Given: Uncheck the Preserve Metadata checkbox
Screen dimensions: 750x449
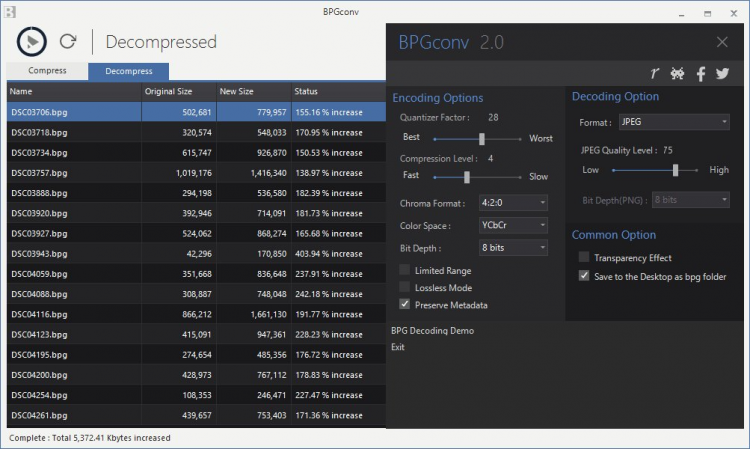Looking at the screenshot, I should point(405,304).
